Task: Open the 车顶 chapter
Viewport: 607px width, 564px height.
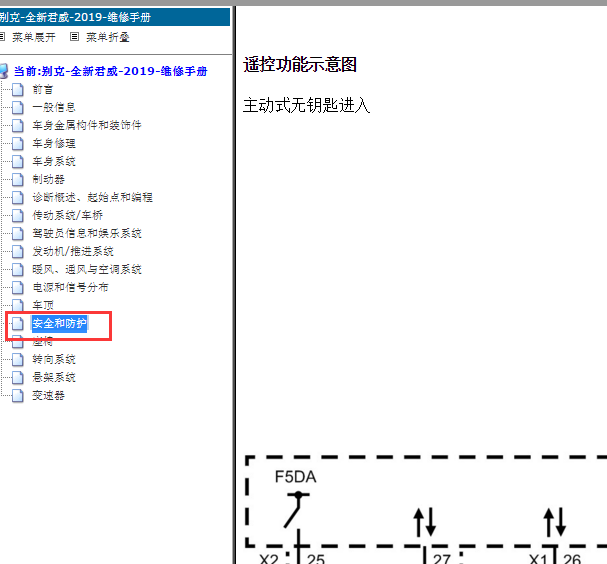Action: pos(43,305)
